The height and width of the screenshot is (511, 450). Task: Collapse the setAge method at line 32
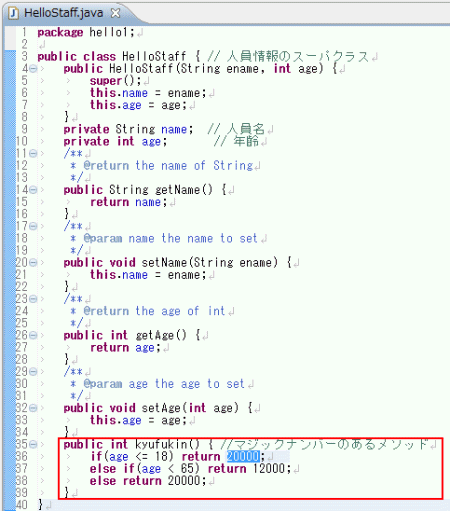(x=33, y=408)
